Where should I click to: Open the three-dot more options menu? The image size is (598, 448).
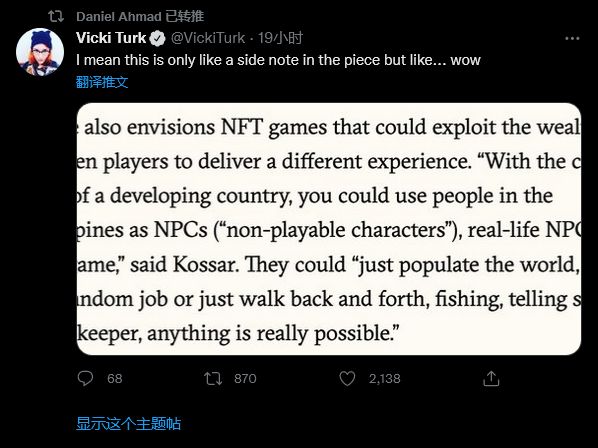pyautogui.click(x=572, y=39)
